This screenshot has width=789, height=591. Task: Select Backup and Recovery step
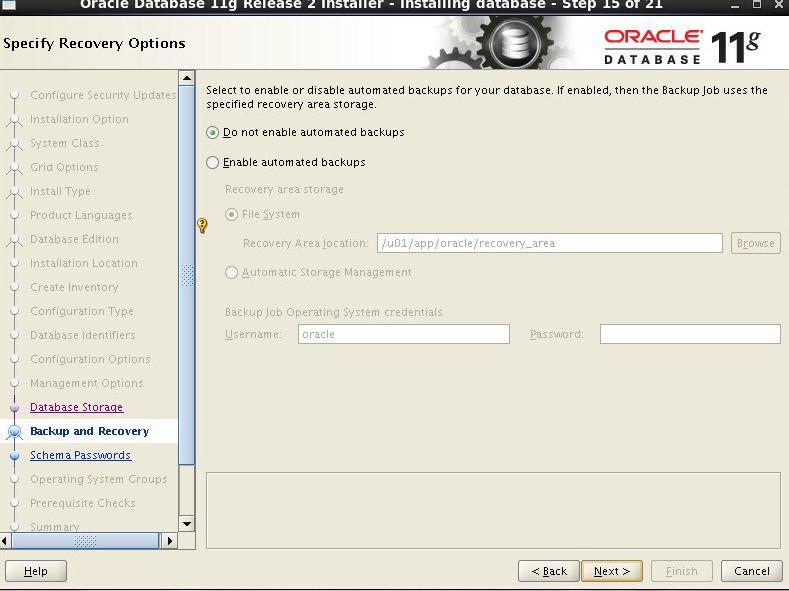click(90, 431)
